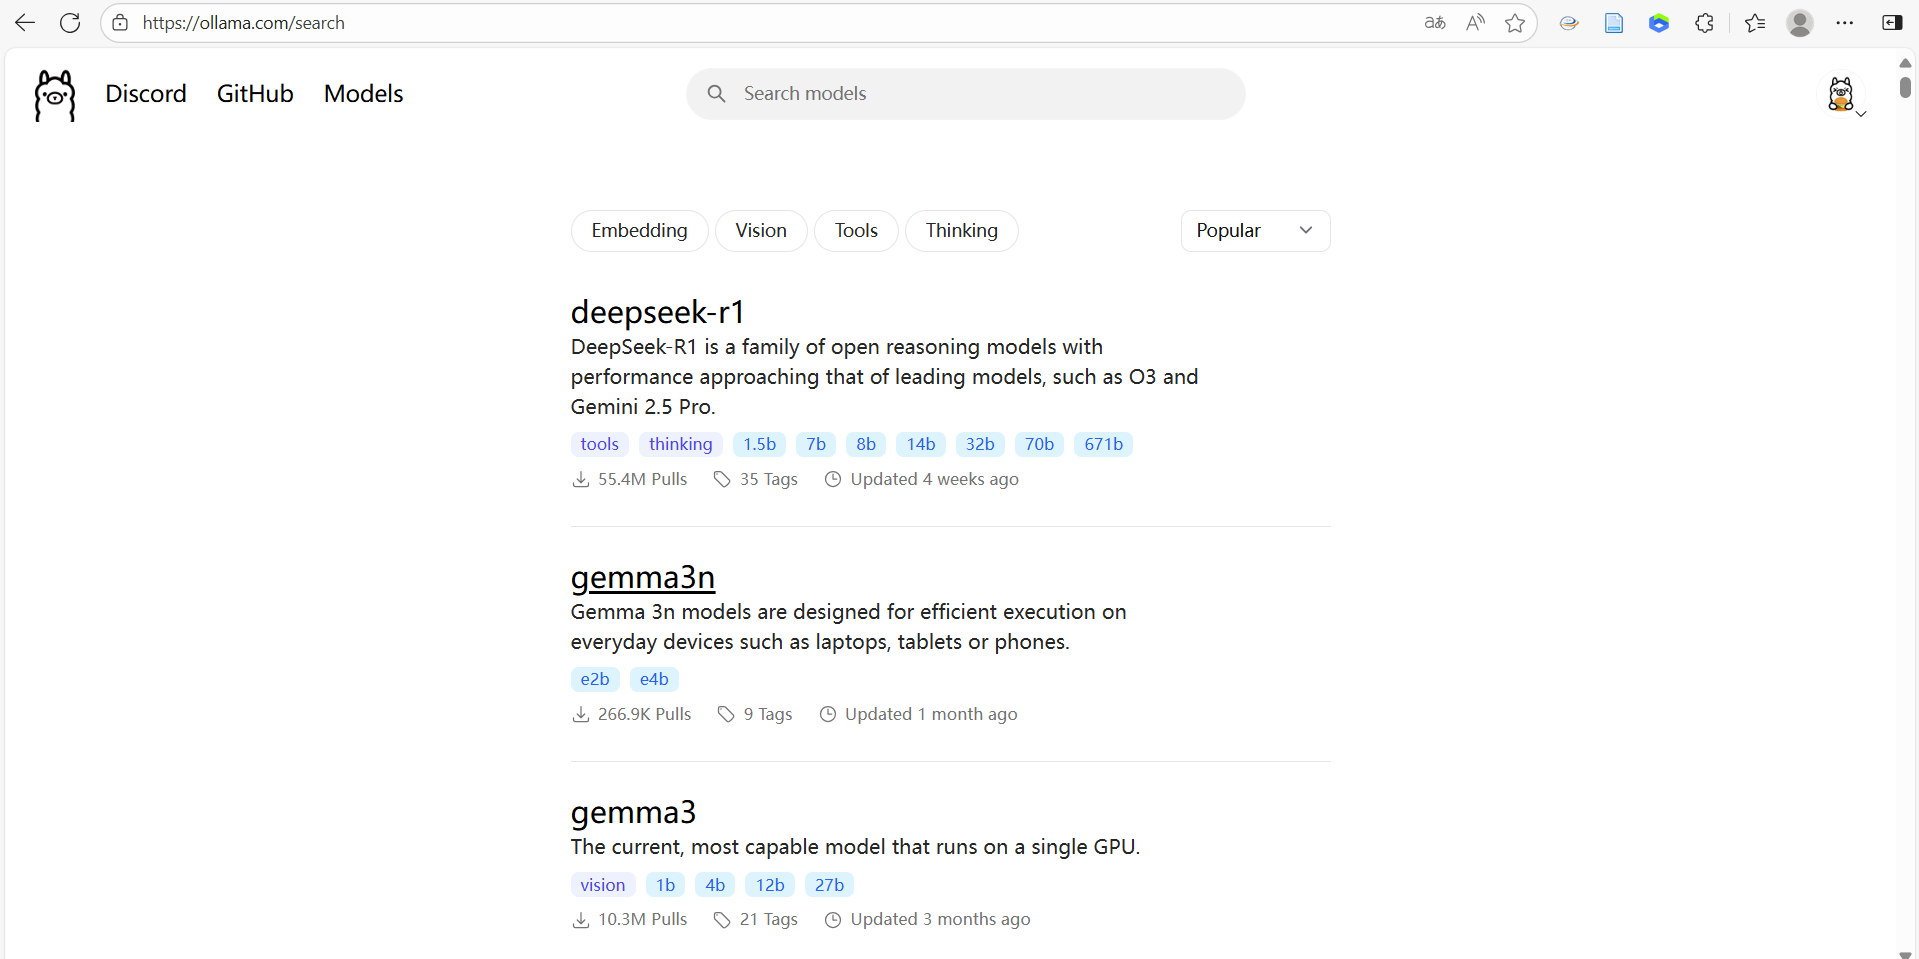Open the gemma3n model page
This screenshot has width=1919, height=959.
(643, 578)
